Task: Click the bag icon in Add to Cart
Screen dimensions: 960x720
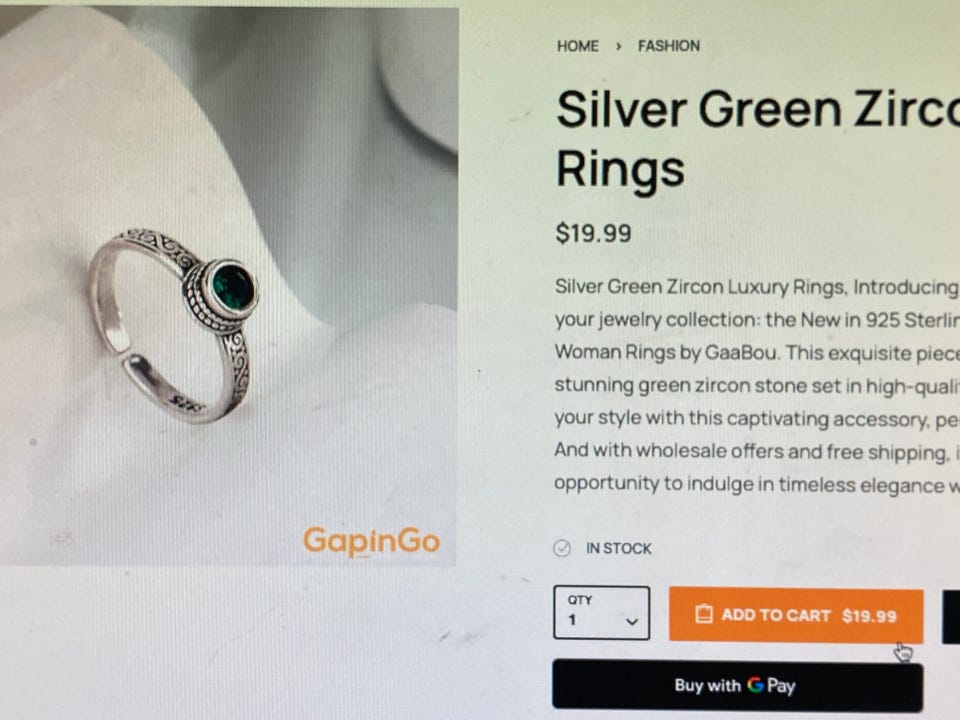Action: click(704, 614)
